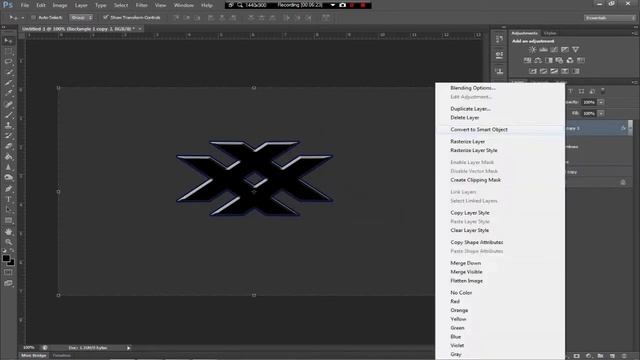The height and width of the screenshot is (360, 640).
Task: Open status bar info arrow
Action: [128, 348]
